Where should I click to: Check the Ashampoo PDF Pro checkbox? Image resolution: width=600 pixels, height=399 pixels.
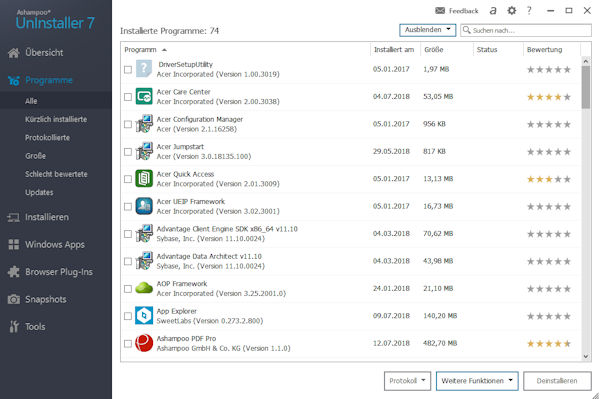[128, 344]
